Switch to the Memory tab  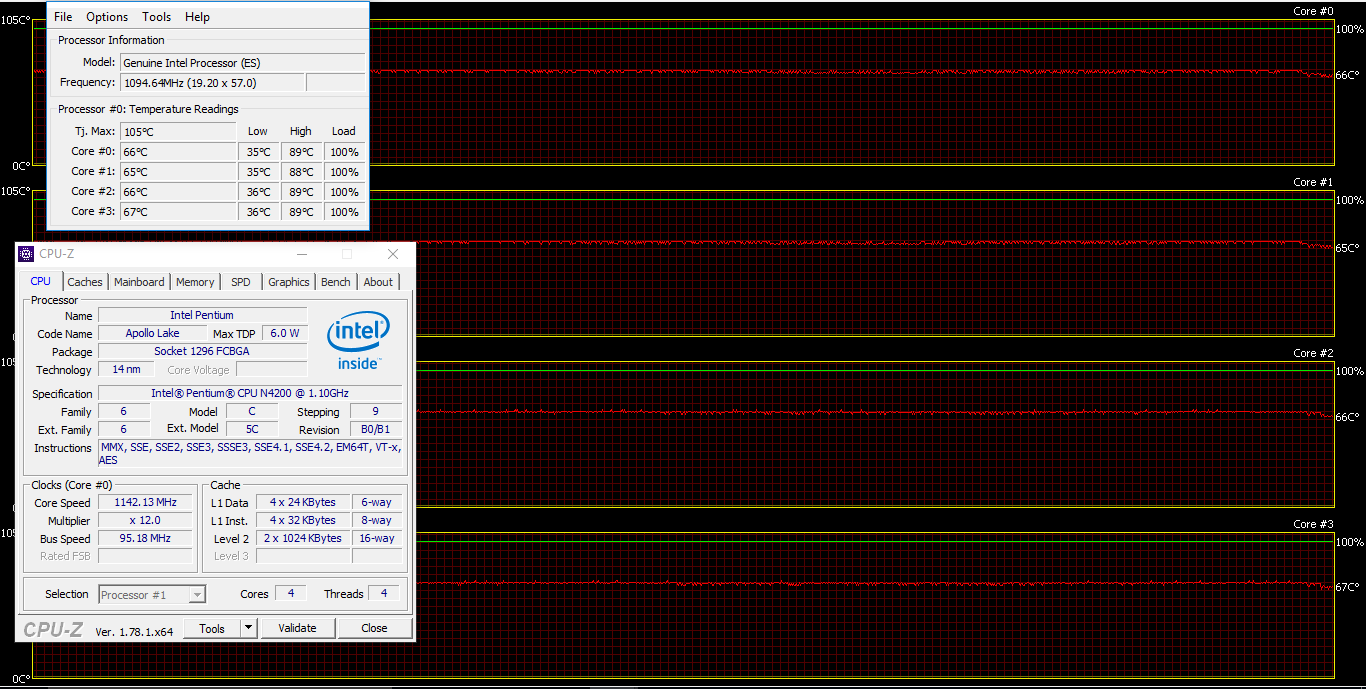point(195,282)
